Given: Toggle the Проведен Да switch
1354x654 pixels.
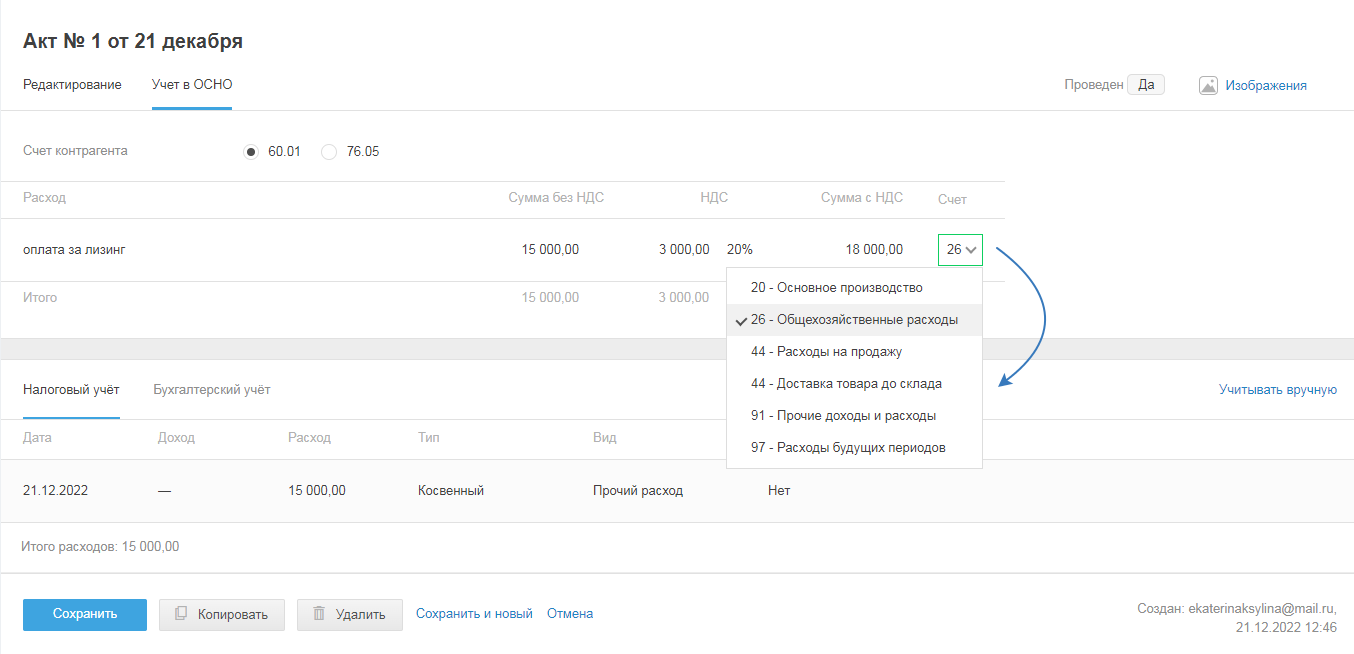Looking at the screenshot, I should (1145, 85).
